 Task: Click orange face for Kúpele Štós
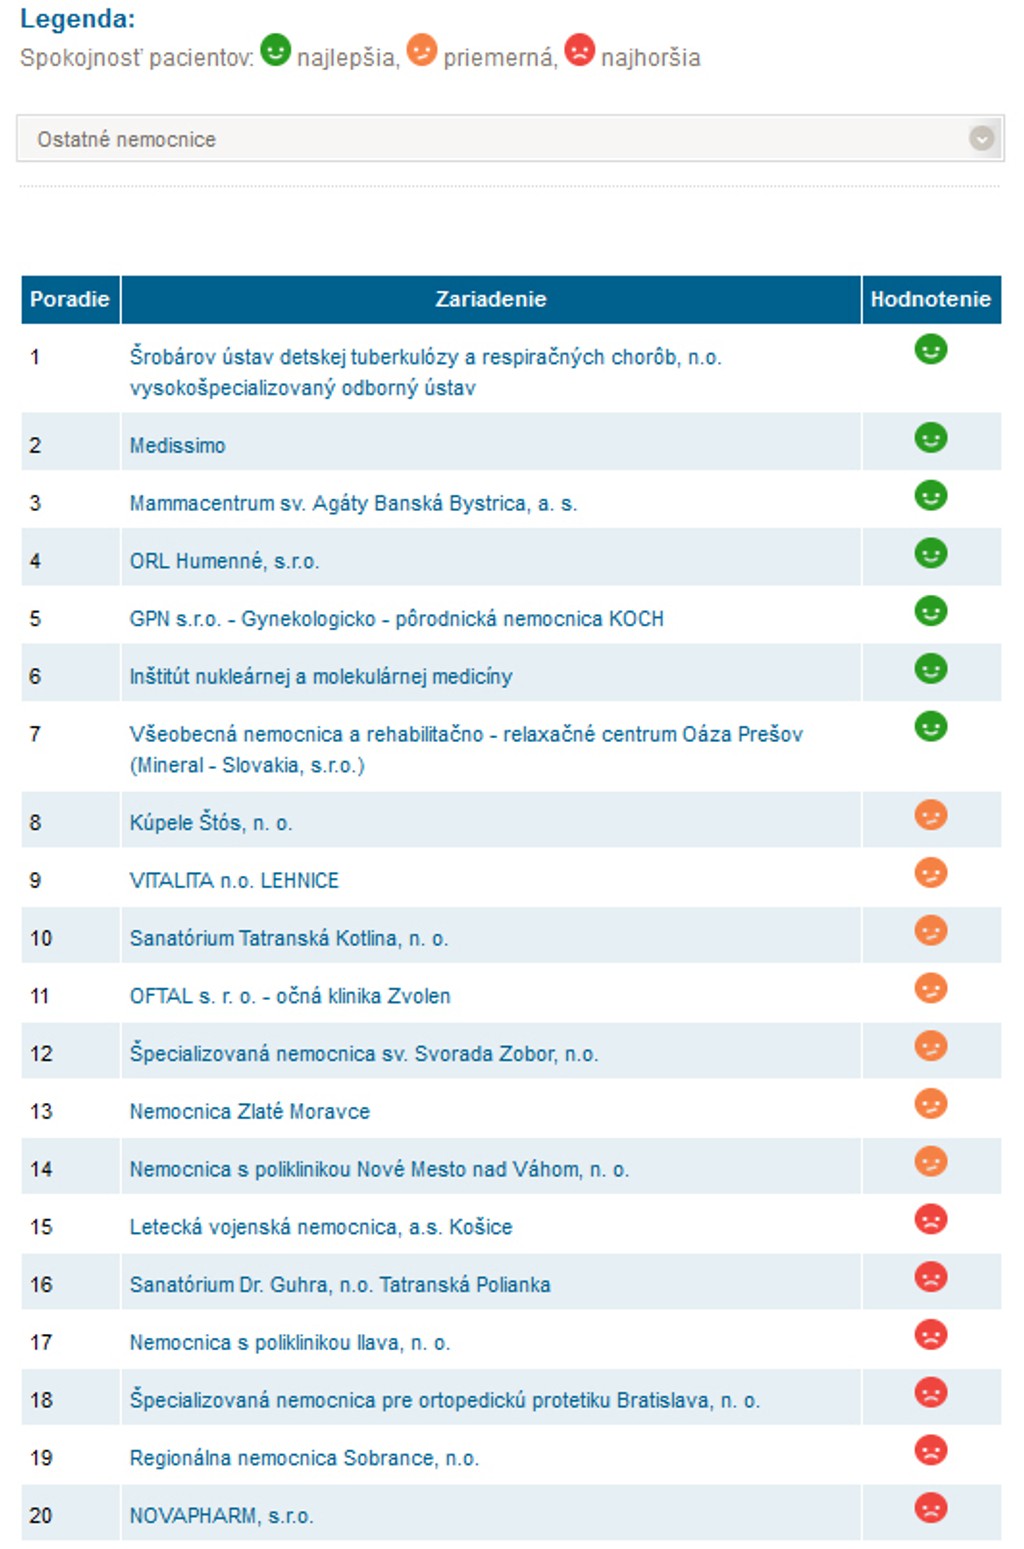(x=930, y=815)
